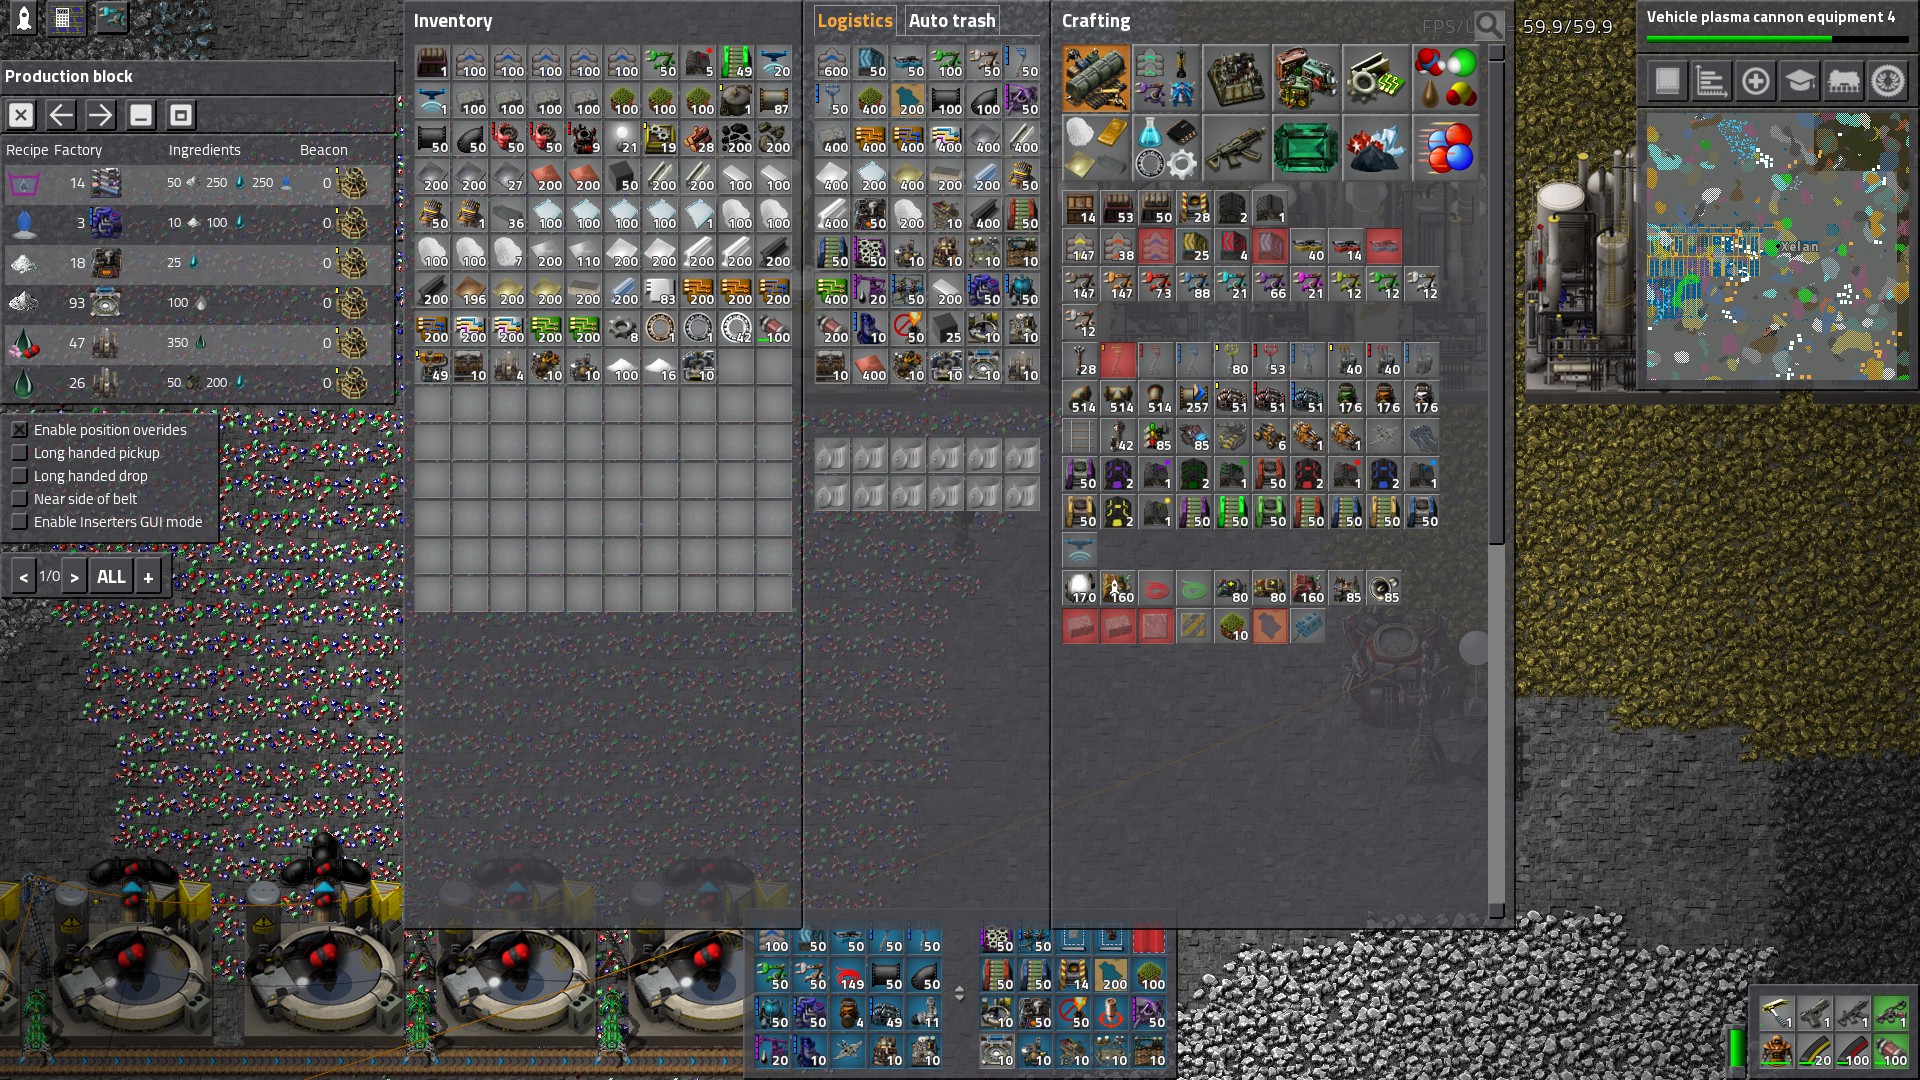
Task: Click the Vehicle plasma cannon research progress bar
Action: click(x=1777, y=39)
